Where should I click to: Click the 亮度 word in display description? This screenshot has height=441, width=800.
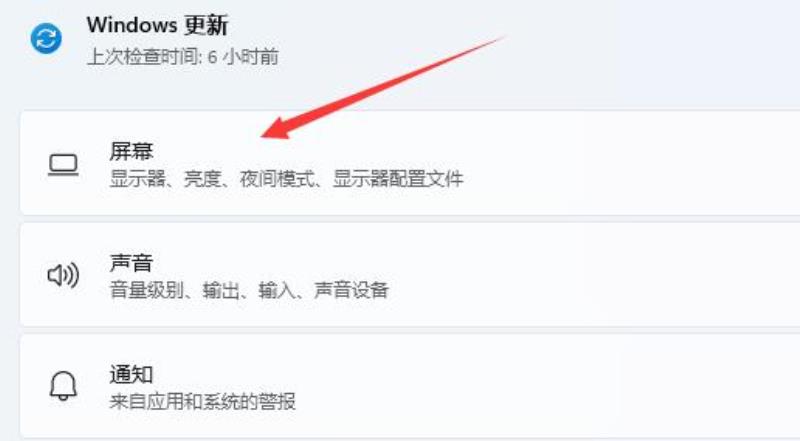[x=202, y=179]
